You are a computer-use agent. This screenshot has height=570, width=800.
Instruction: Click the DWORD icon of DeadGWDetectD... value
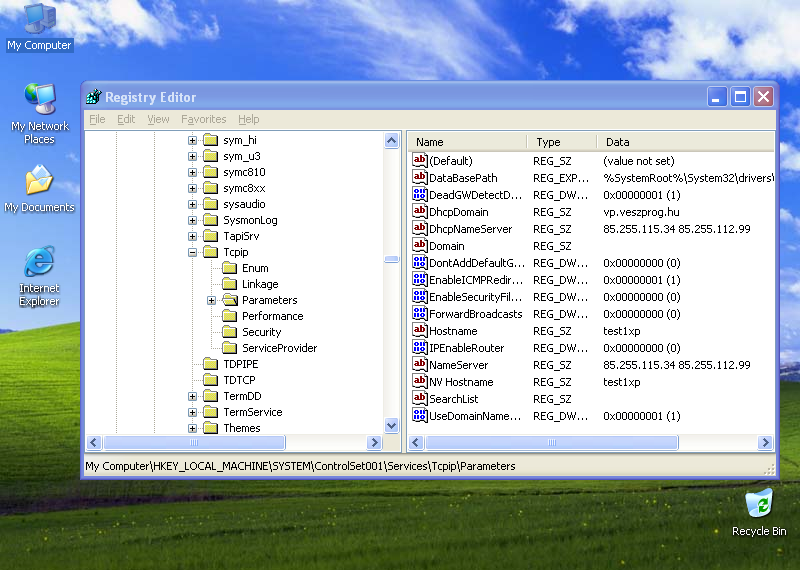point(419,194)
